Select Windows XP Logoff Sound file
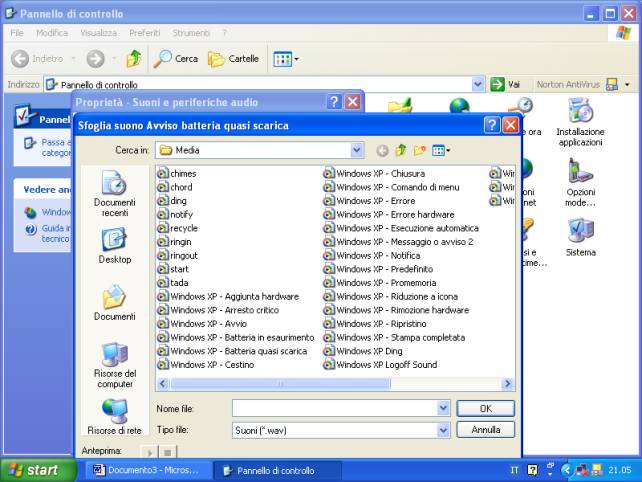The width and height of the screenshot is (642, 482). 380,364
